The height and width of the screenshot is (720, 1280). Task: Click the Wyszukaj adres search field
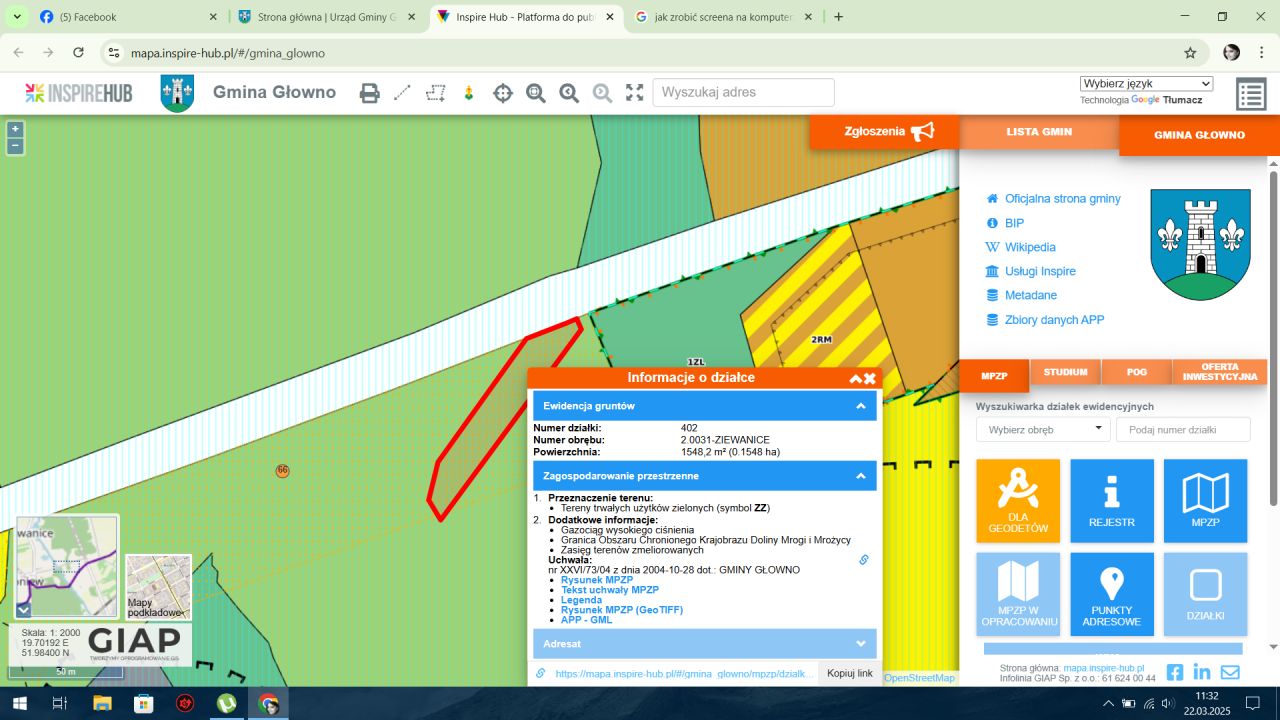pos(743,93)
